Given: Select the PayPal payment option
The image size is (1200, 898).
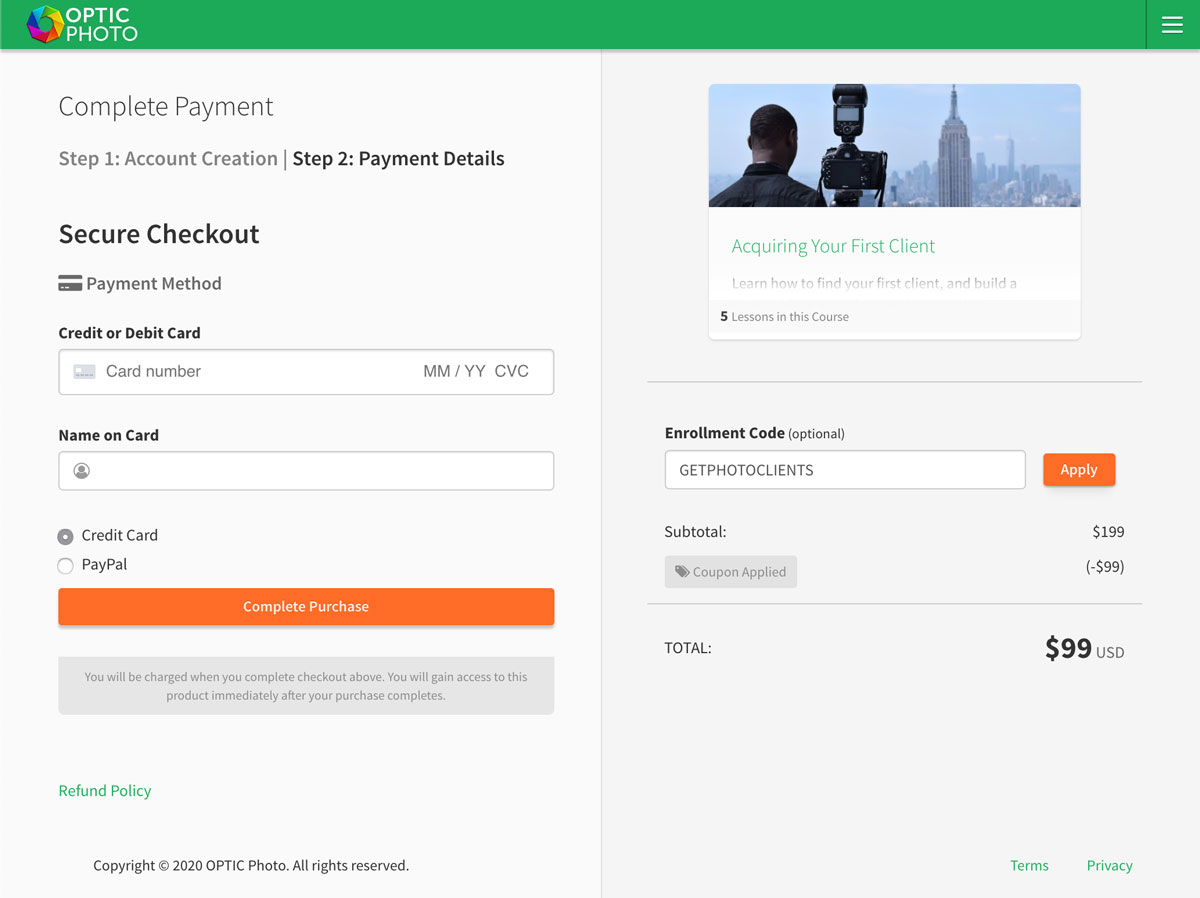Looking at the screenshot, I should [x=66, y=566].
